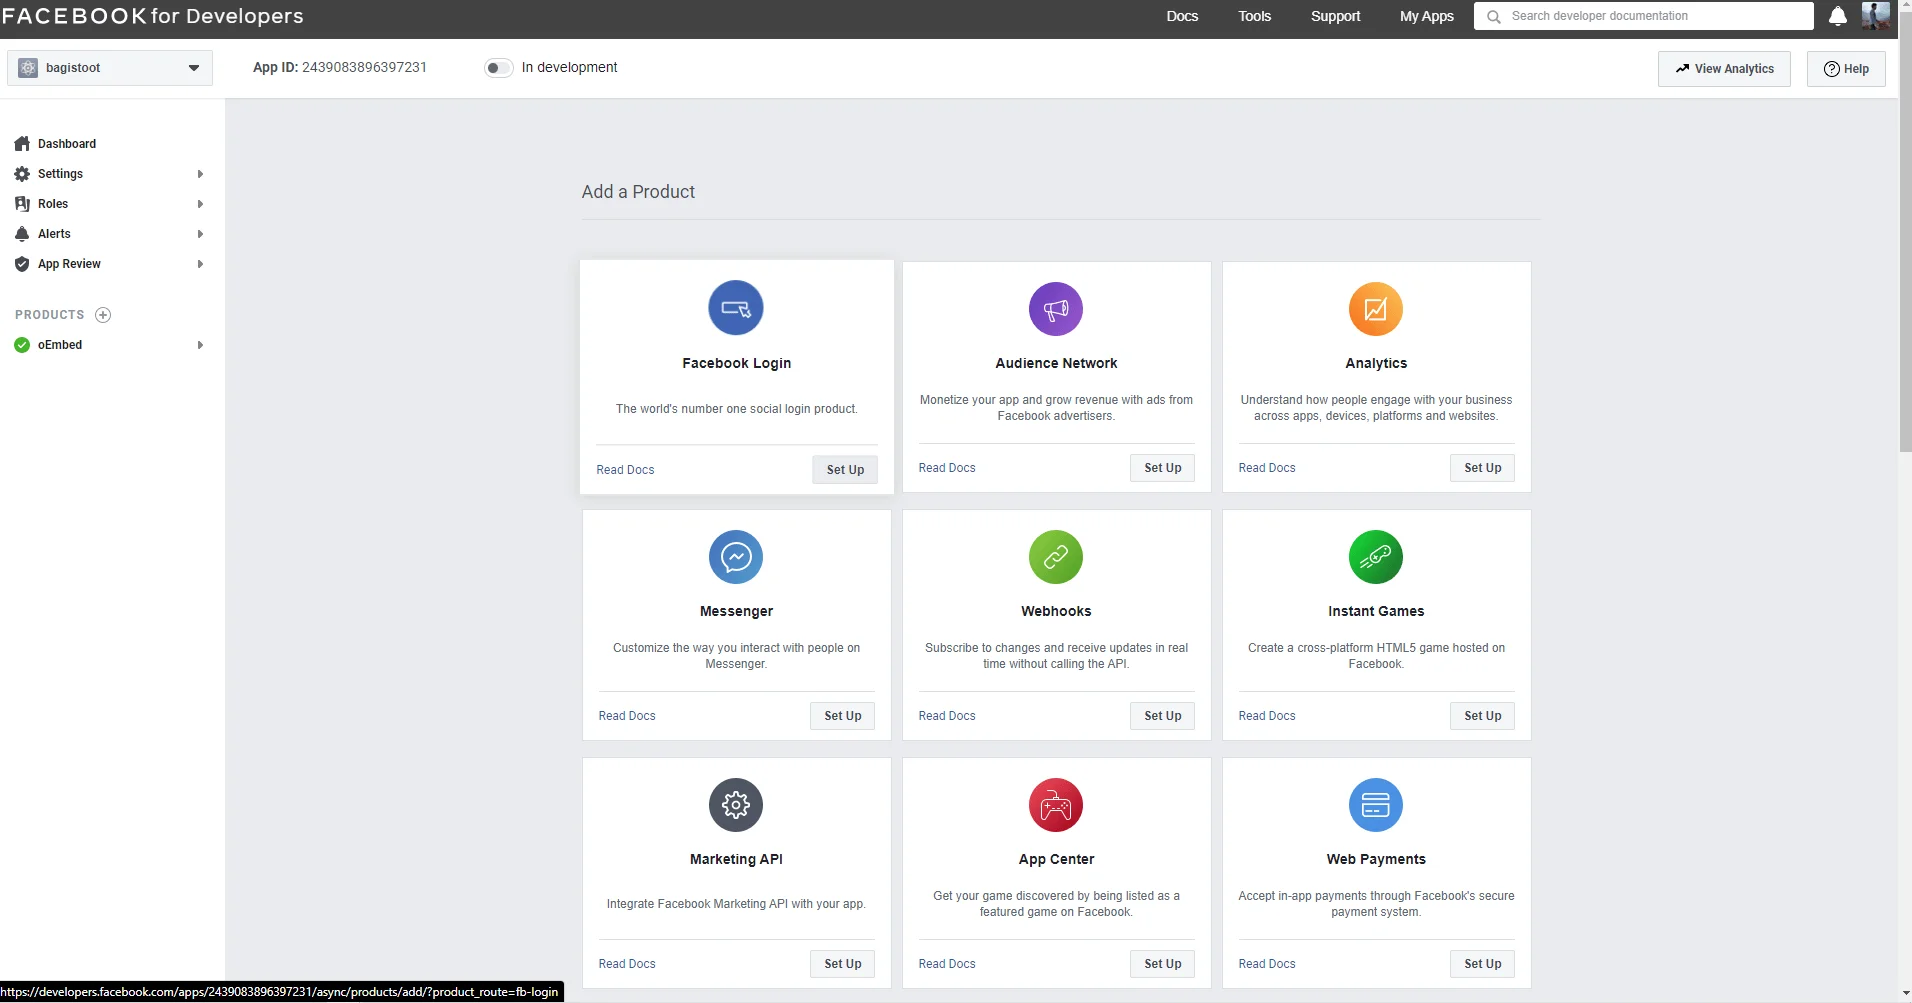Open Read Docs link for Webhooks
This screenshot has width=1912, height=1003.
tap(947, 716)
